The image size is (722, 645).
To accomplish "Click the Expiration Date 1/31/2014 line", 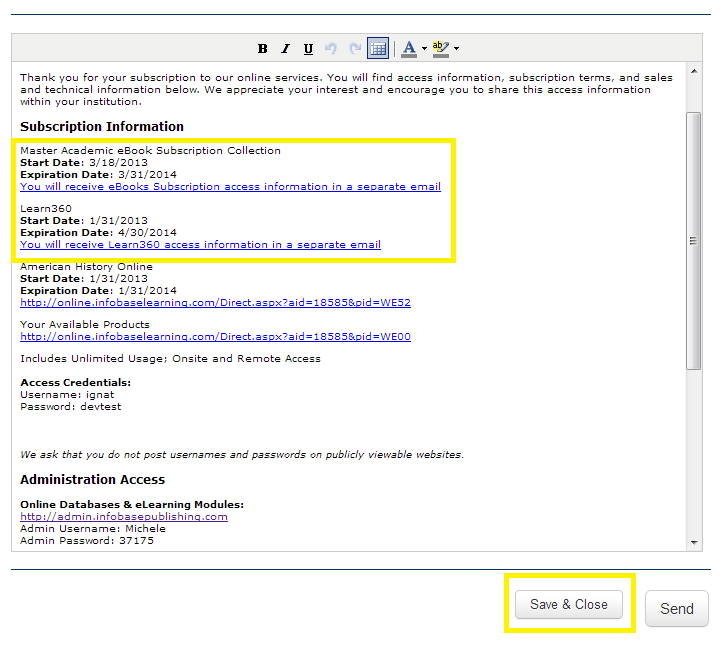I will pos(98,291).
